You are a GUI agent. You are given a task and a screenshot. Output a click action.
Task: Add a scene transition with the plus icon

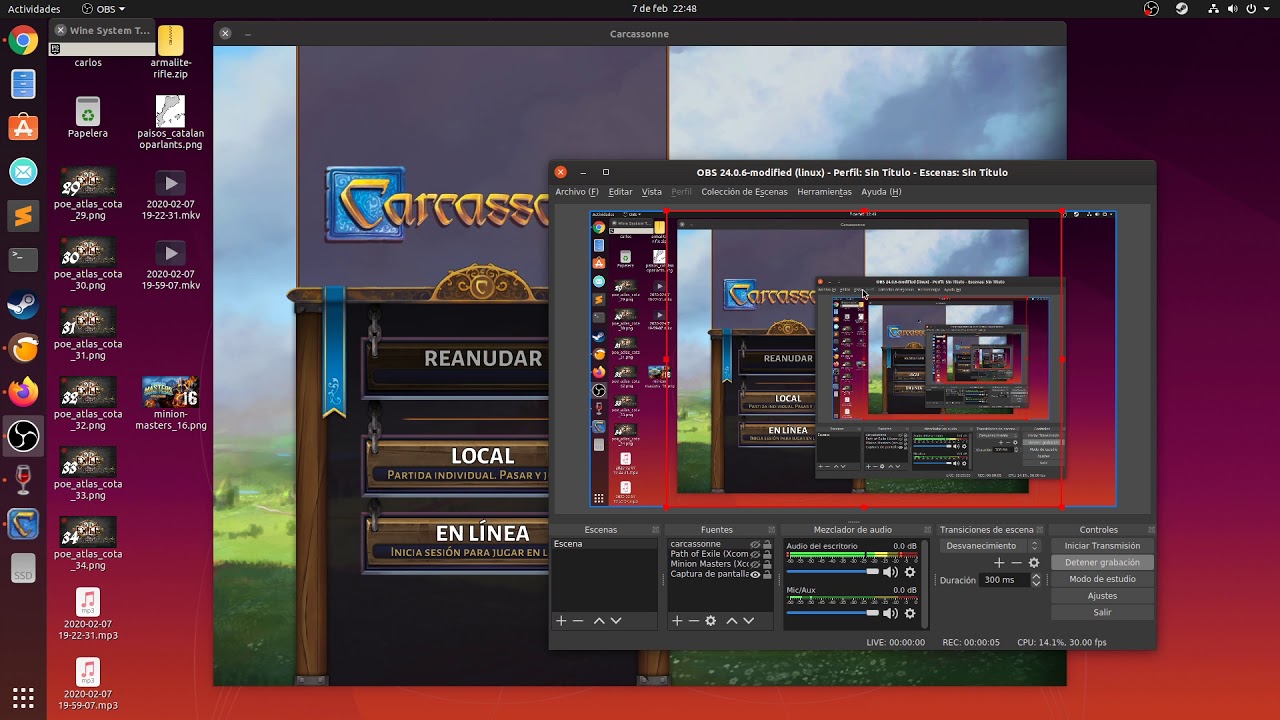[x=999, y=563]
